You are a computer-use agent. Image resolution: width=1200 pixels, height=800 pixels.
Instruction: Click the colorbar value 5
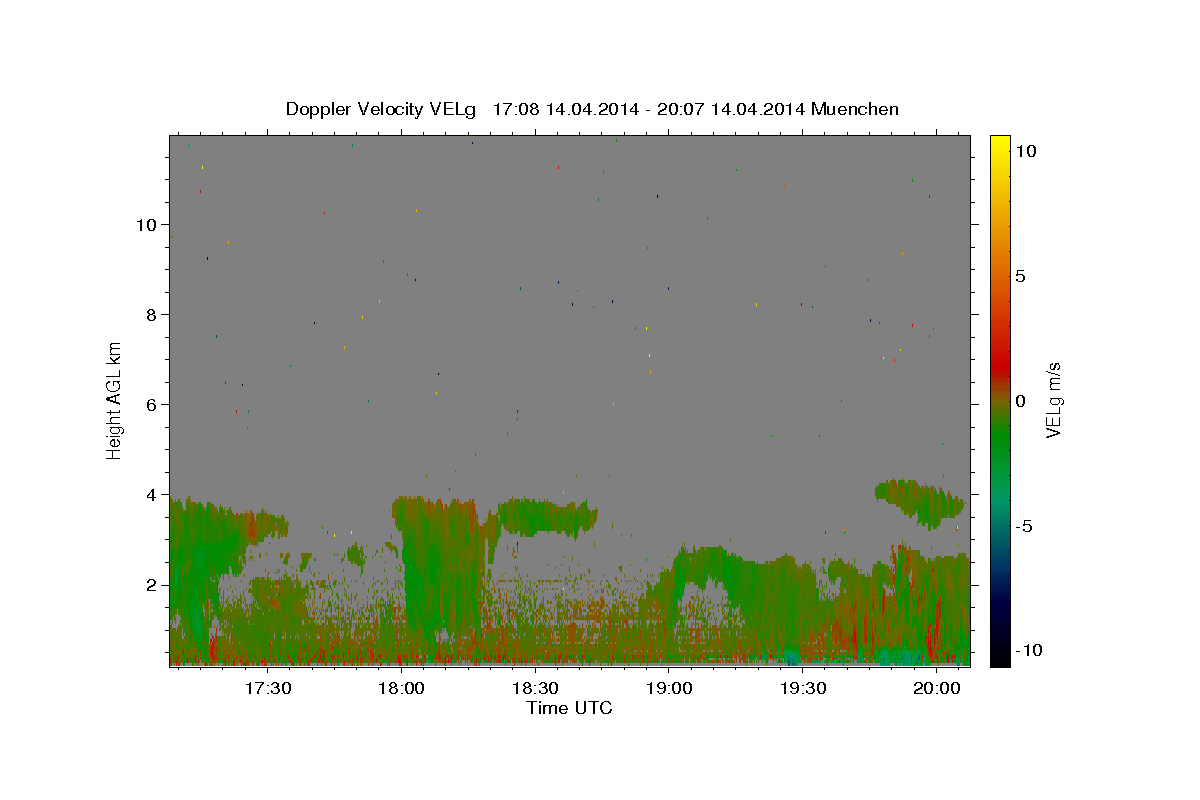[x=1021, y=276]
